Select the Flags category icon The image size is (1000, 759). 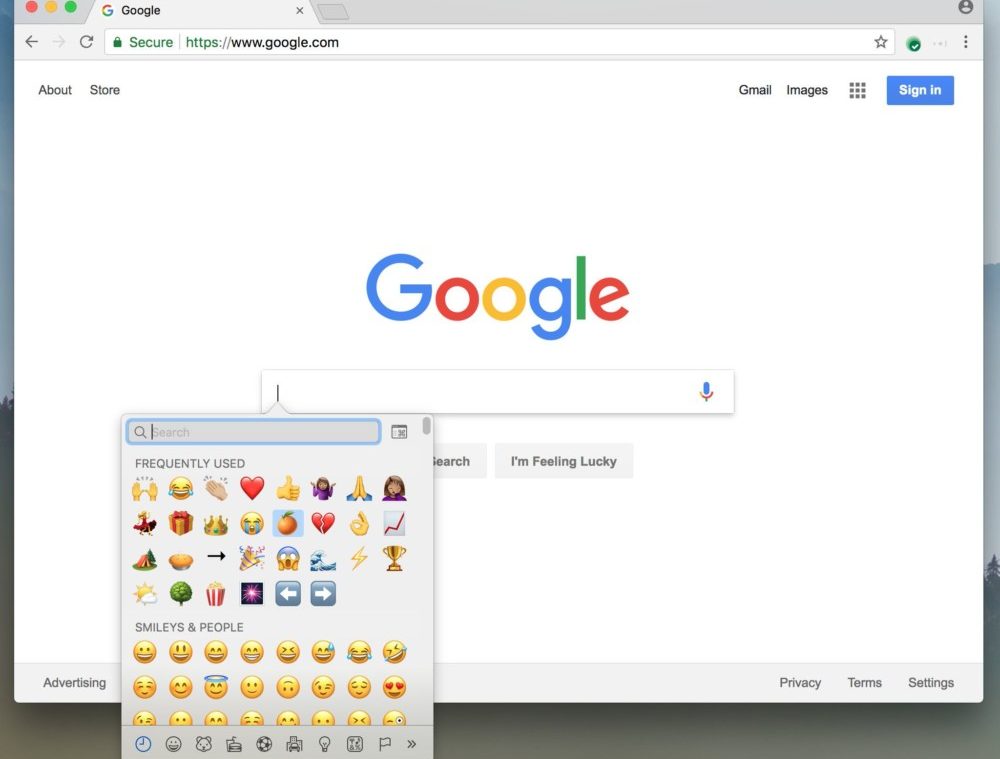click(384, 743)
